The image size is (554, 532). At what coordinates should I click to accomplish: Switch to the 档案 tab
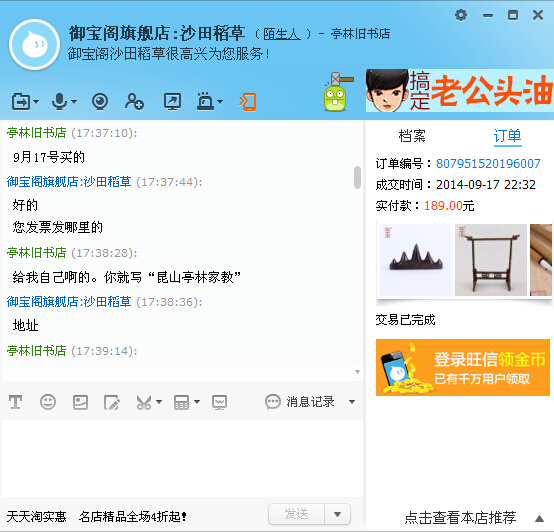click(412, 136)
